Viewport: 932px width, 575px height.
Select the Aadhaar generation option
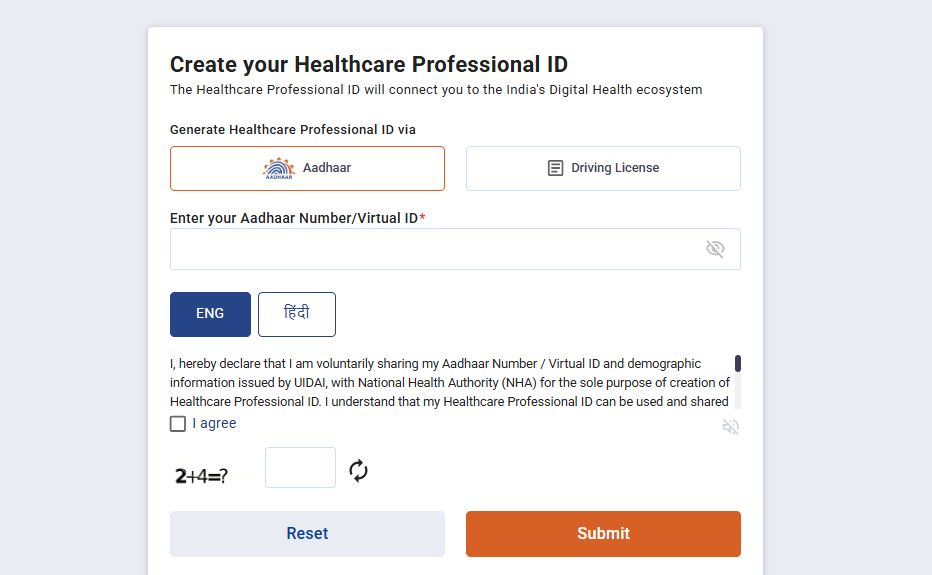[x=307, y=168]
